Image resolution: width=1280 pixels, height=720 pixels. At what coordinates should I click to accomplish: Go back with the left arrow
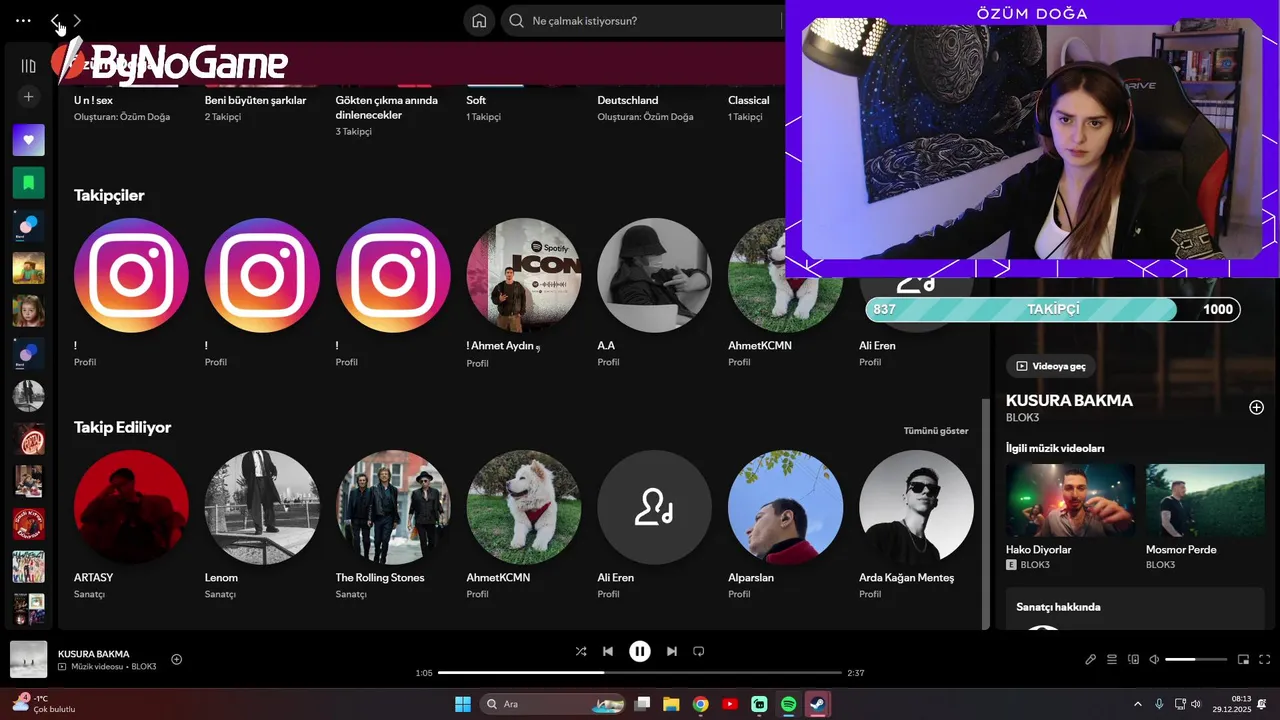[55, 21]
